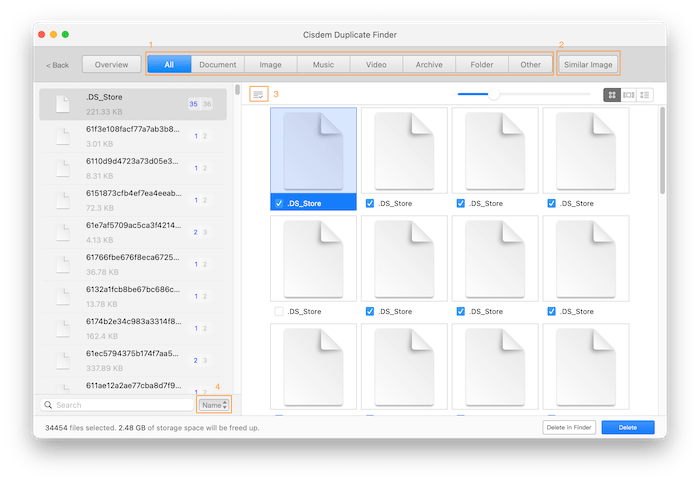This screenshot has height=482, width=700.
Task: Switch to the Document tab
Action: pyautogui.click(x=217, y=65)
